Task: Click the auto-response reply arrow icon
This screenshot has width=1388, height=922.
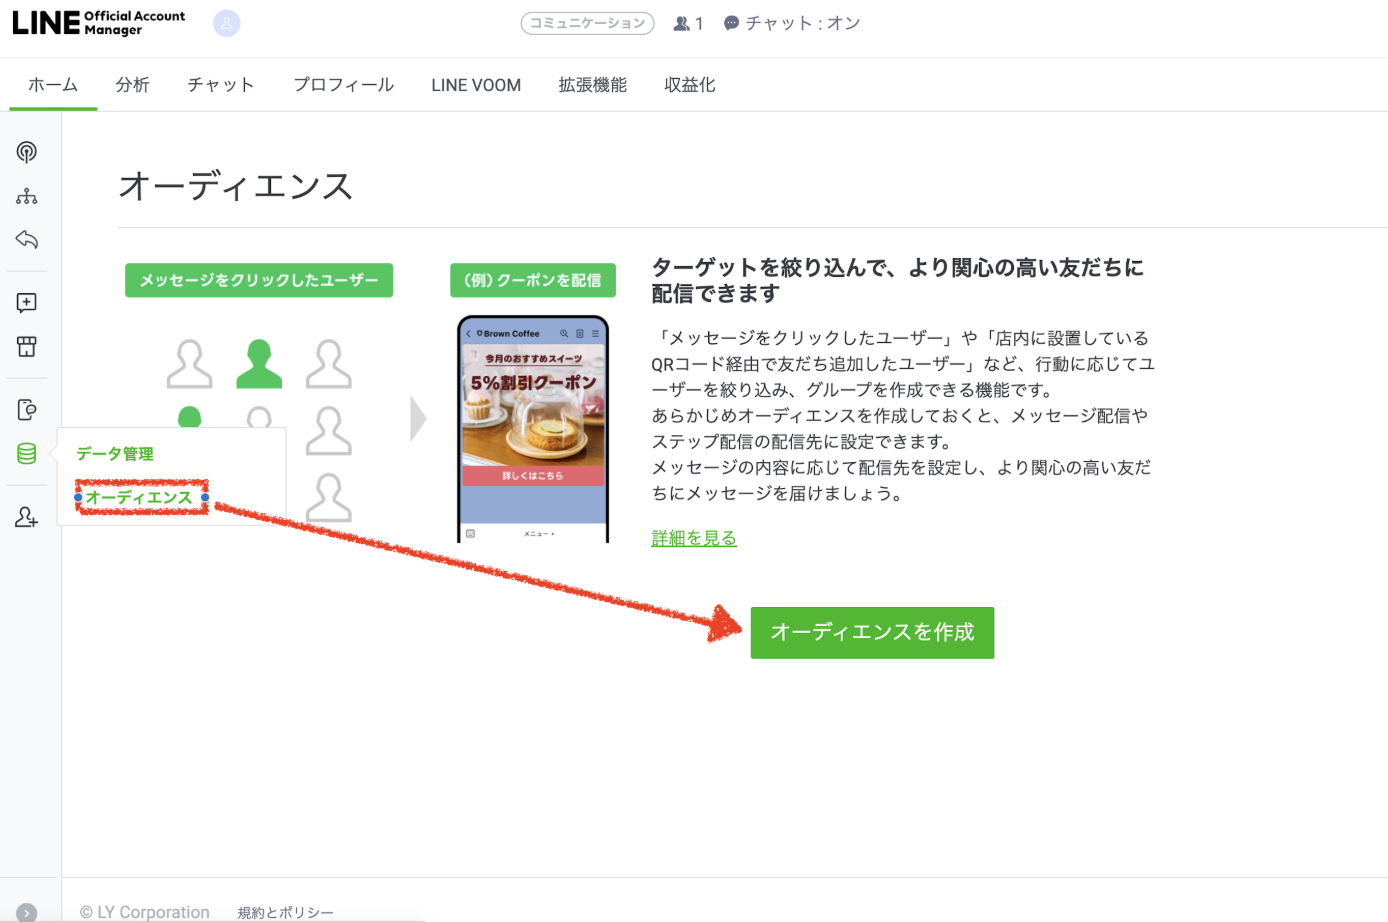Action: [x=26, y=239]
